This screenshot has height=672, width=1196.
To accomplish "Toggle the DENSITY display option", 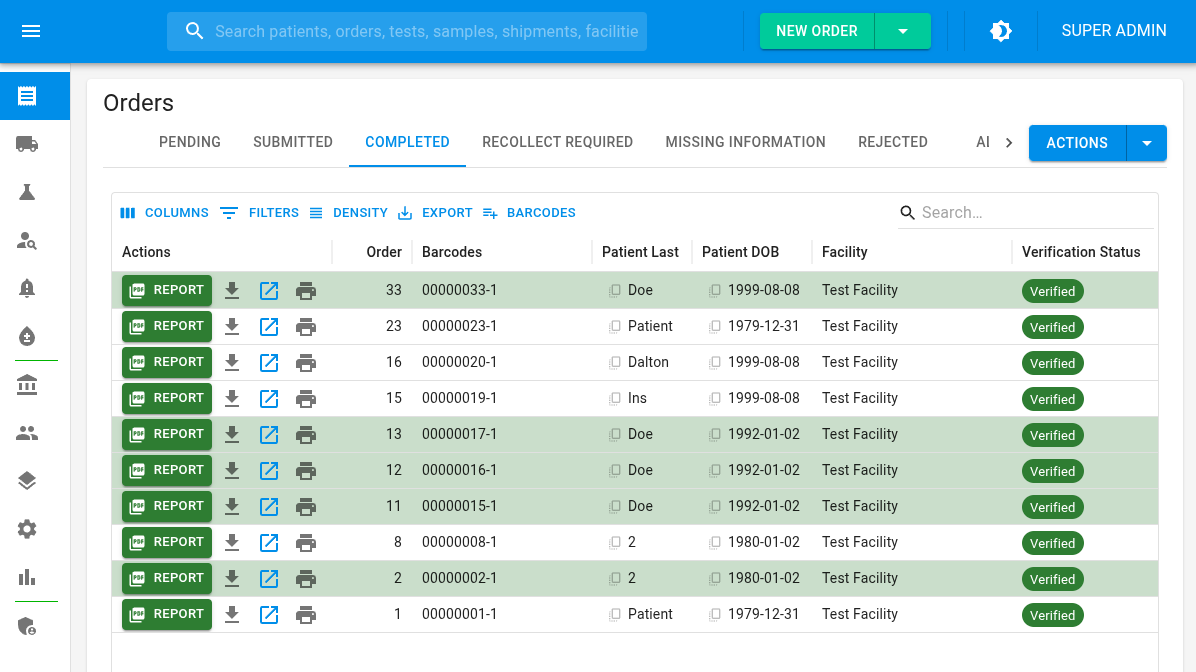I will pos(349,212).
